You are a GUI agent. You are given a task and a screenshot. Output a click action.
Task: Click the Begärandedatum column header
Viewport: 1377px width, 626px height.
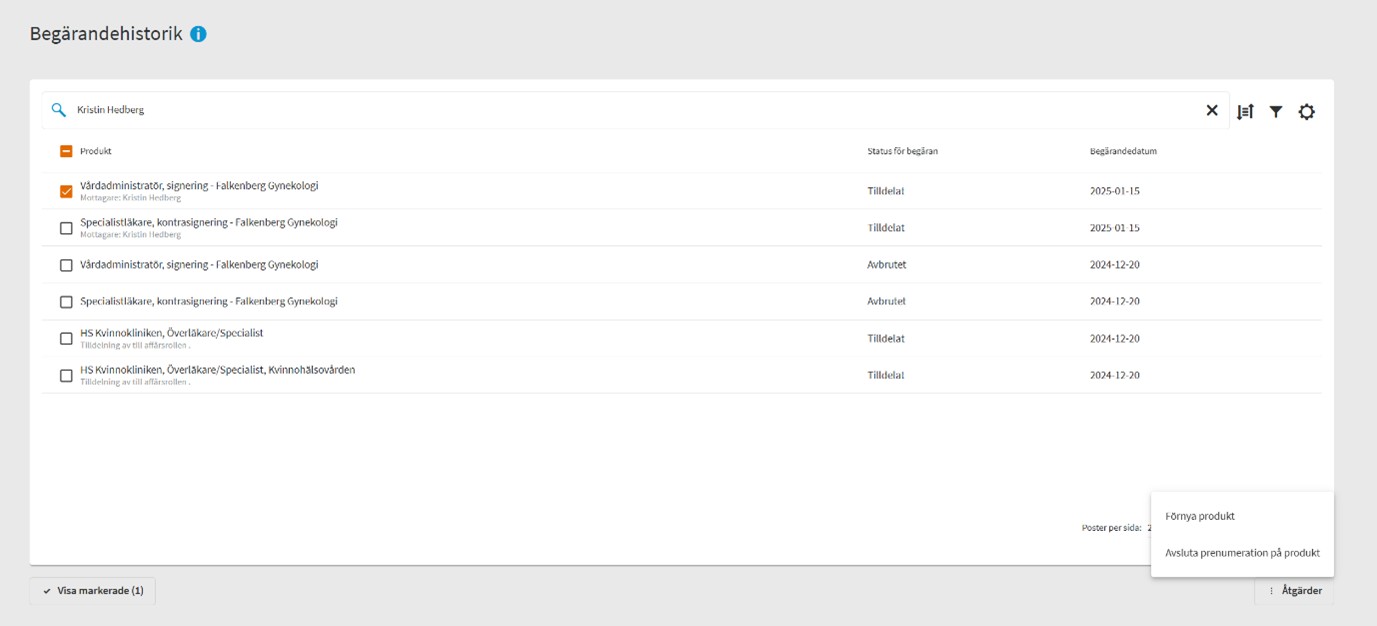[x=1123, y=151]
